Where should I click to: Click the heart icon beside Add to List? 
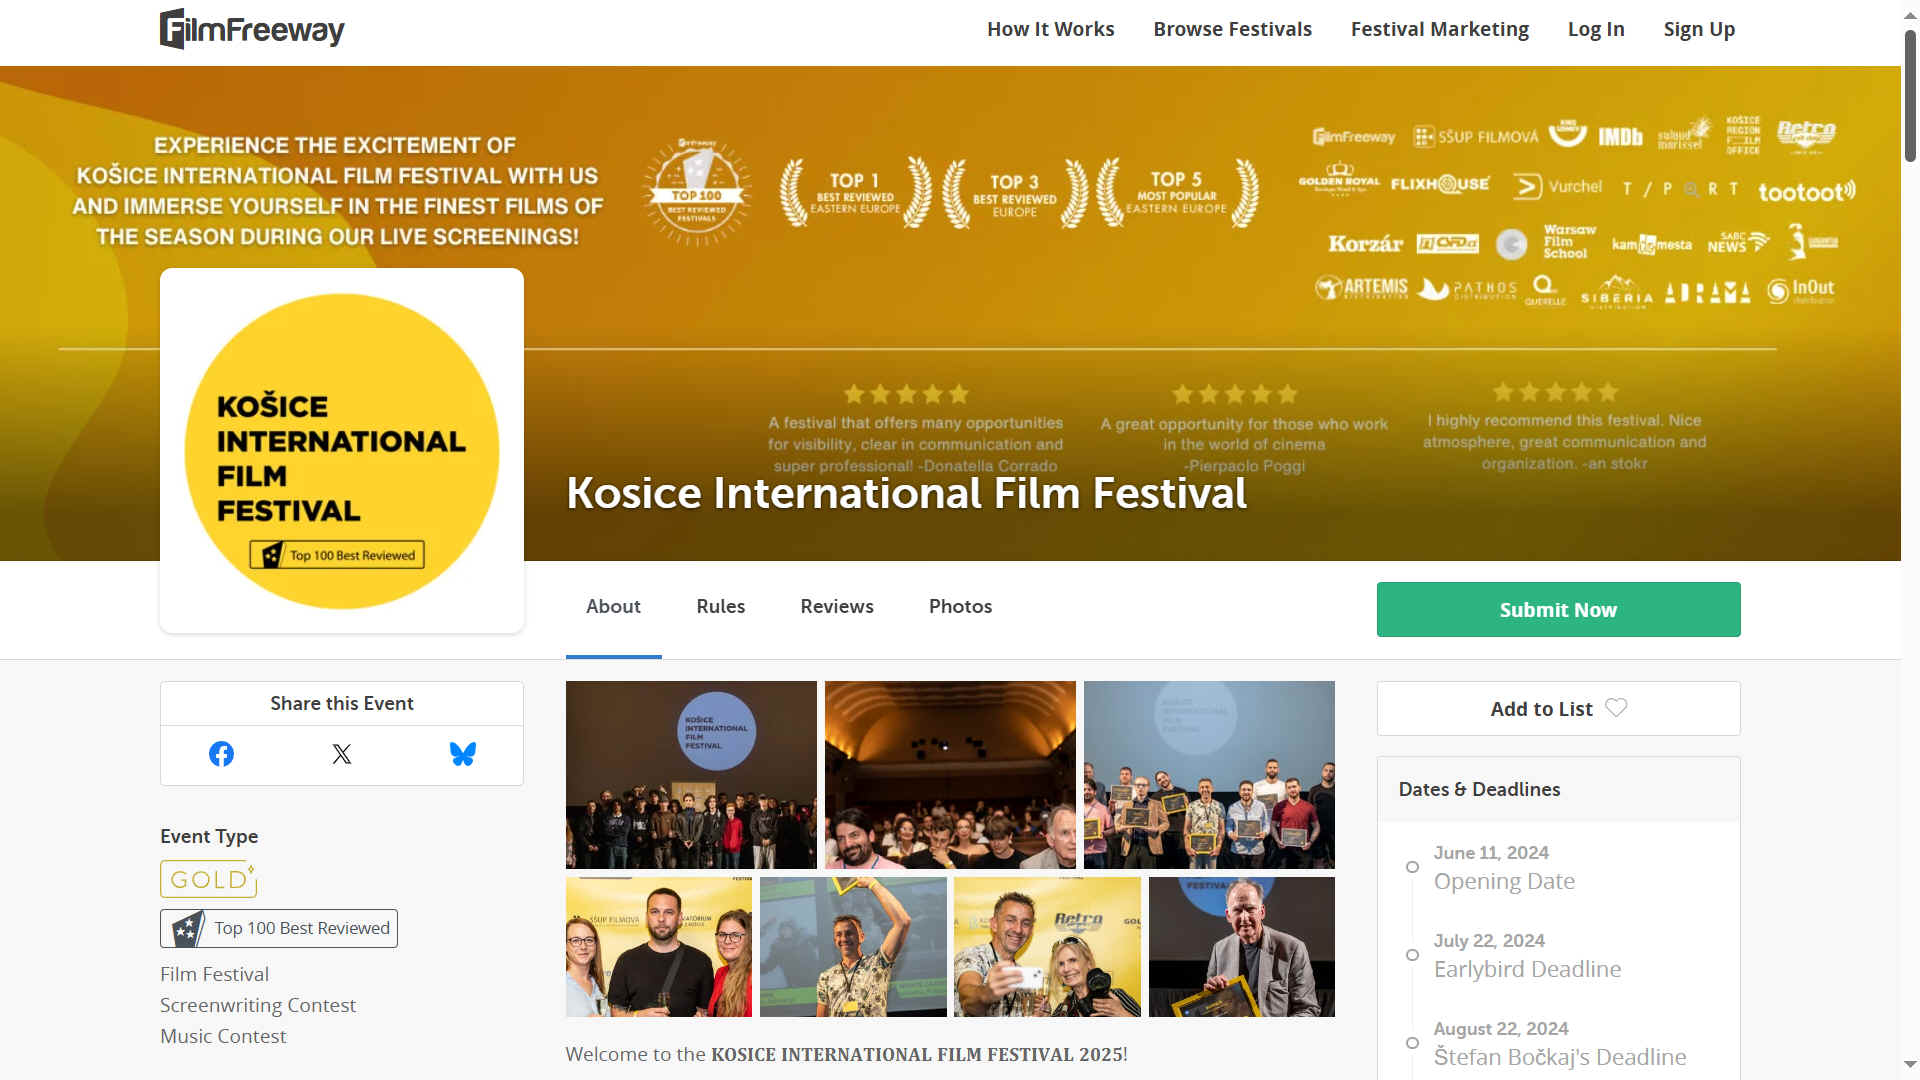coord(1616,708)
